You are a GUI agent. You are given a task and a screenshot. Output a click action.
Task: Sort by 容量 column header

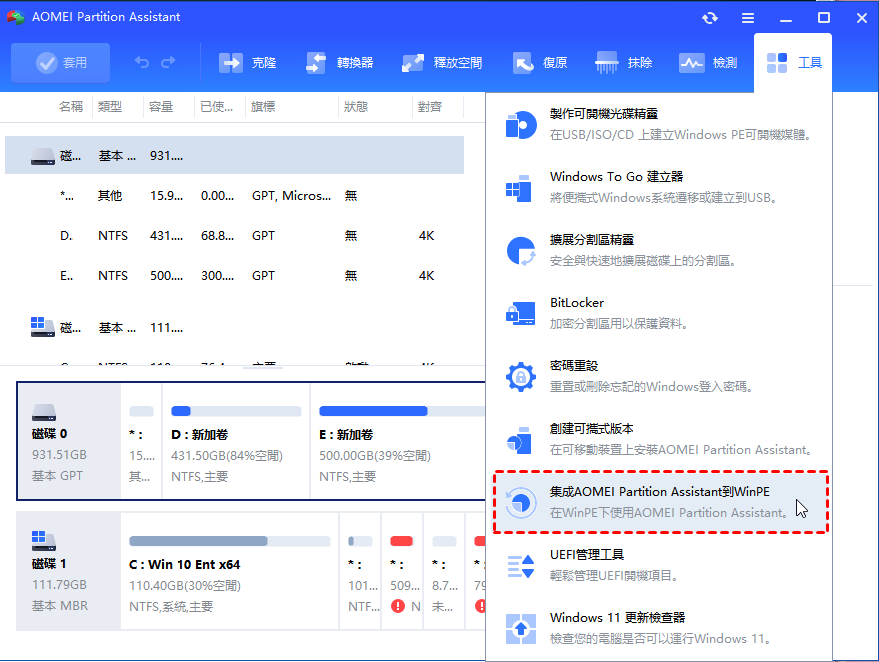point(161,107)
